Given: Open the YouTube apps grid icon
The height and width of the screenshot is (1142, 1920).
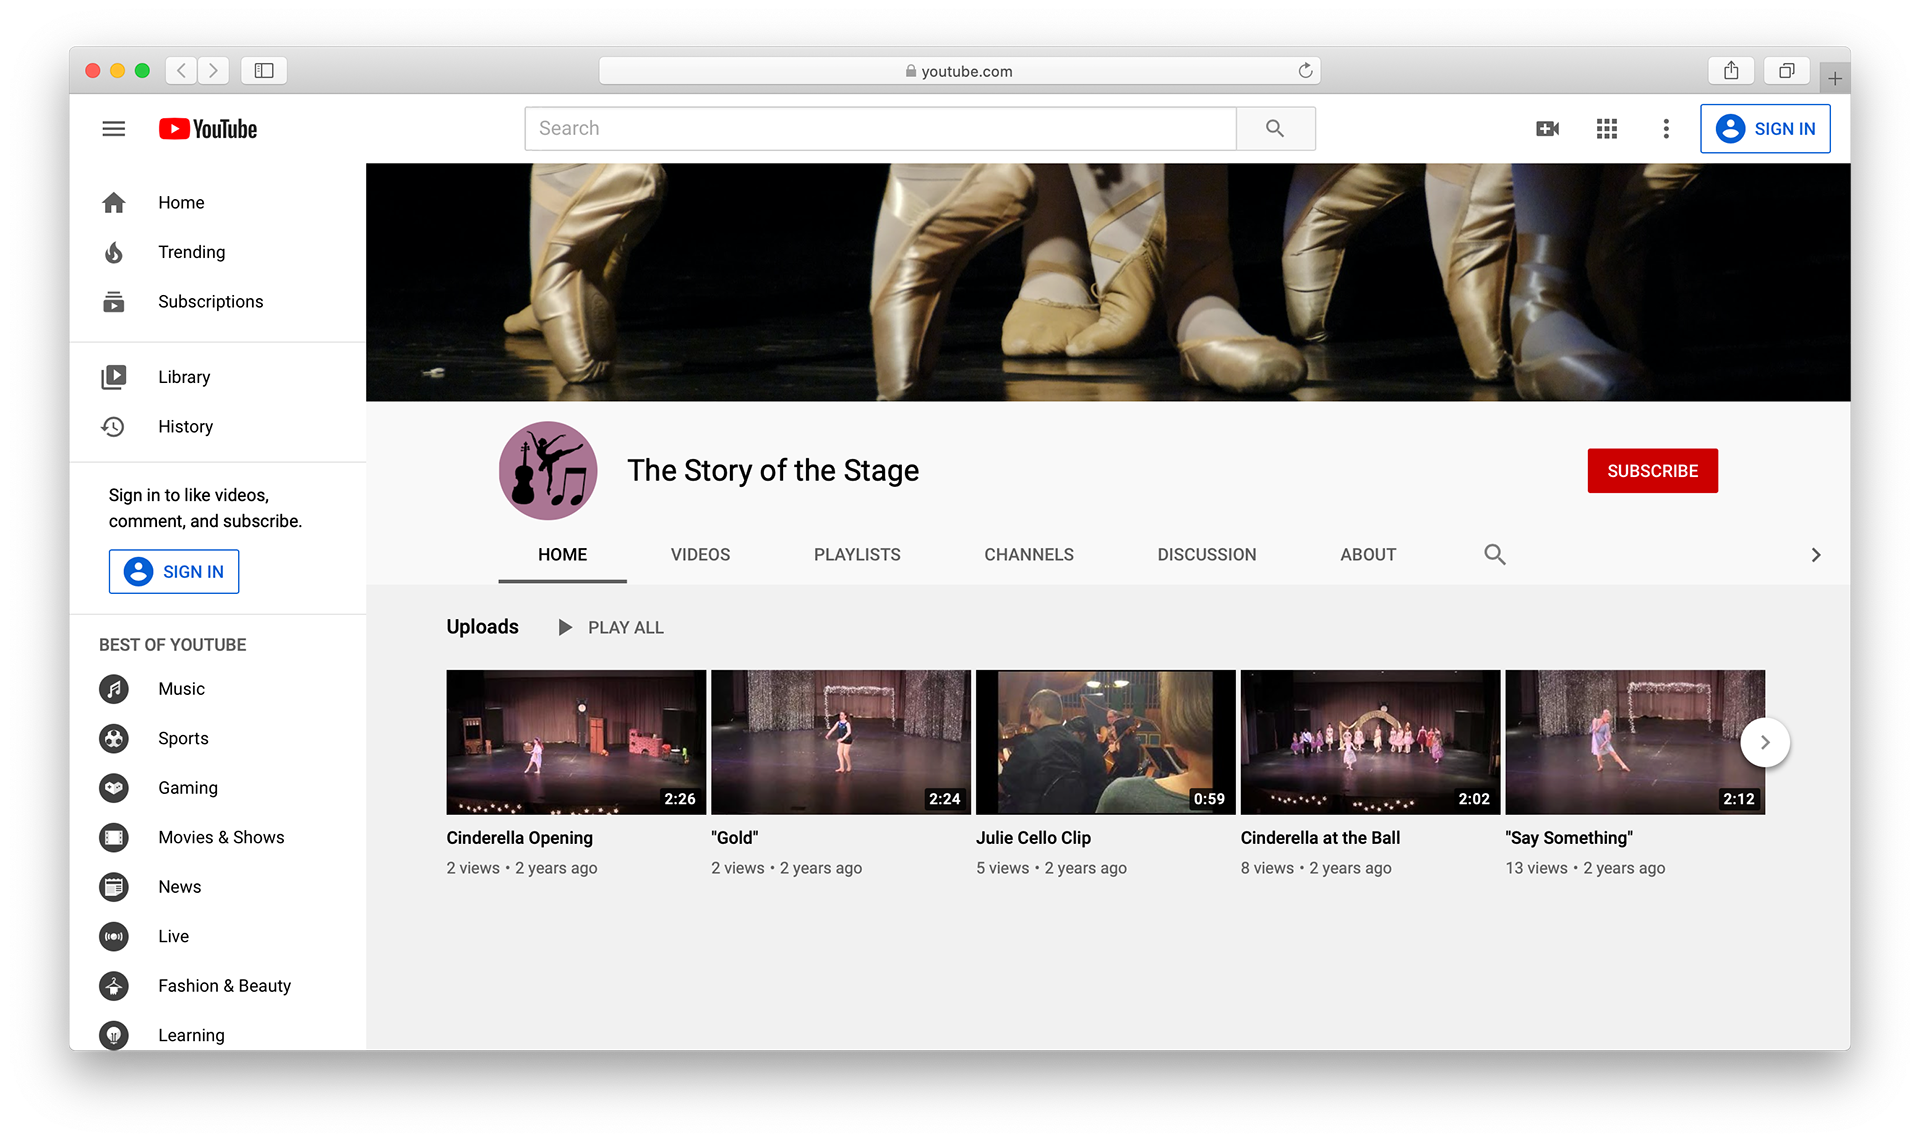Looking at the screenshot, I should pyautogui.click(x=1607, y=128).
